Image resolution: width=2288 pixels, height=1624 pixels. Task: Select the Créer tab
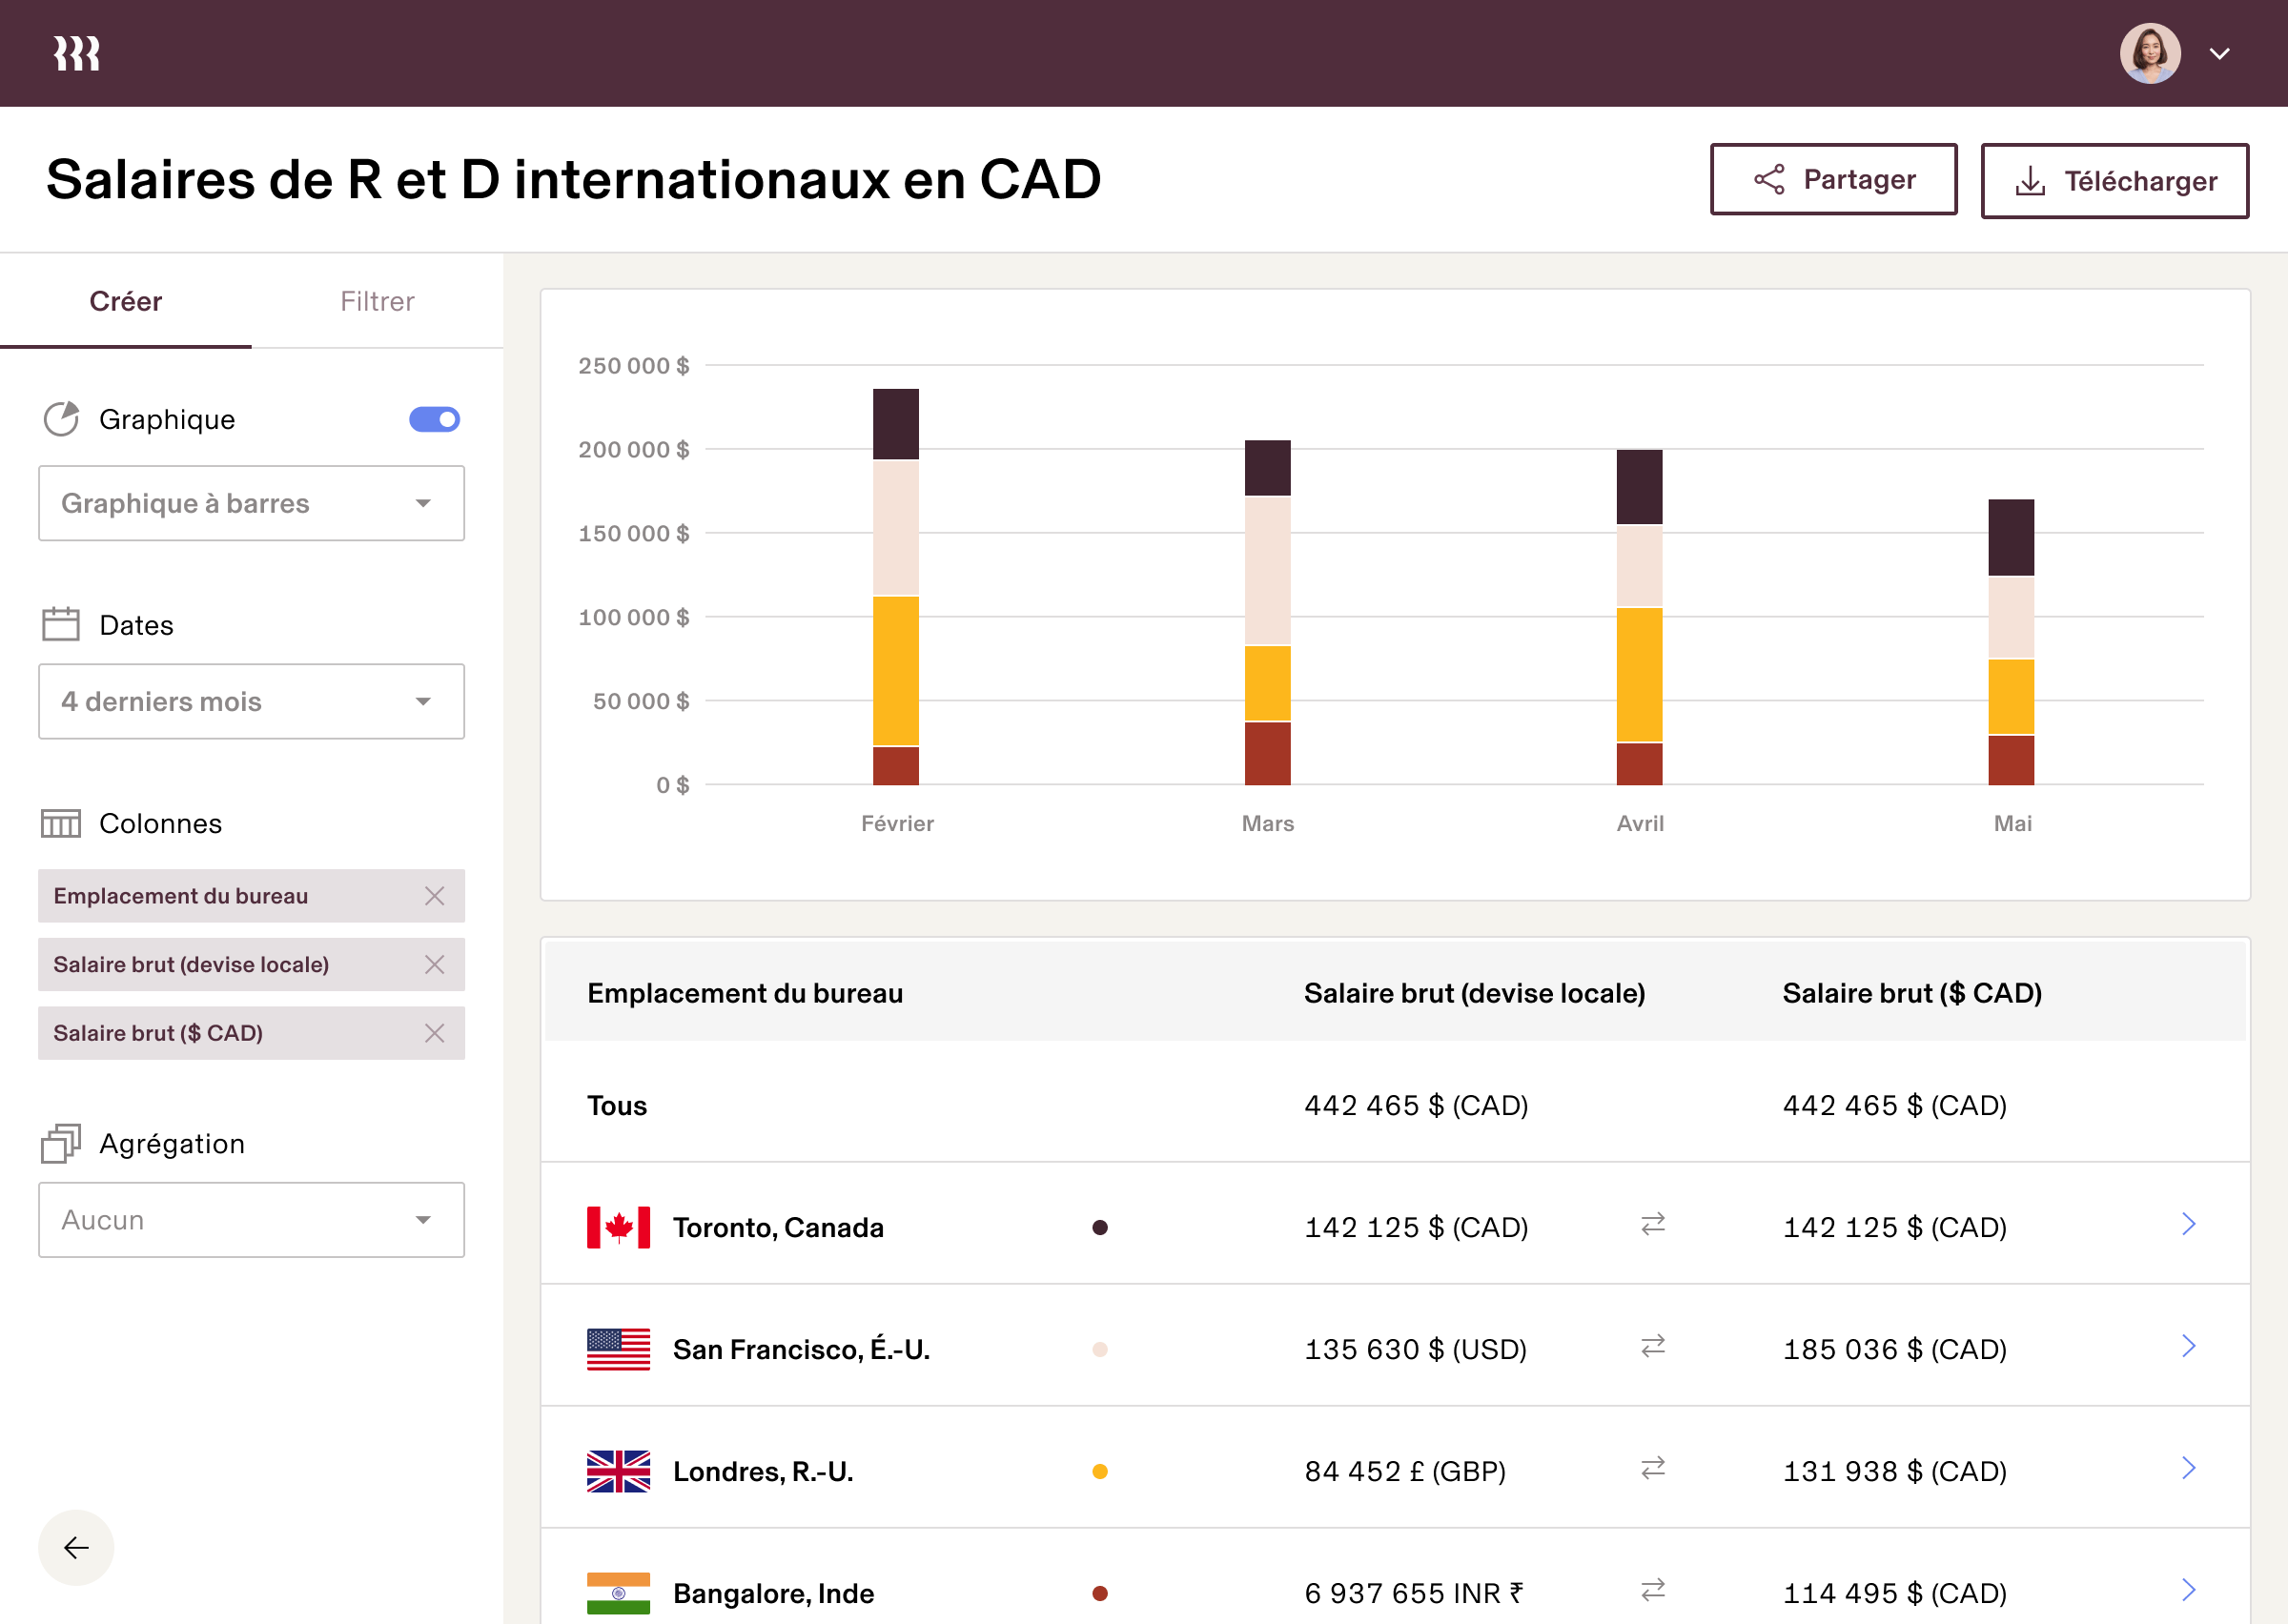pyautogui.click(x=126, y=301)
